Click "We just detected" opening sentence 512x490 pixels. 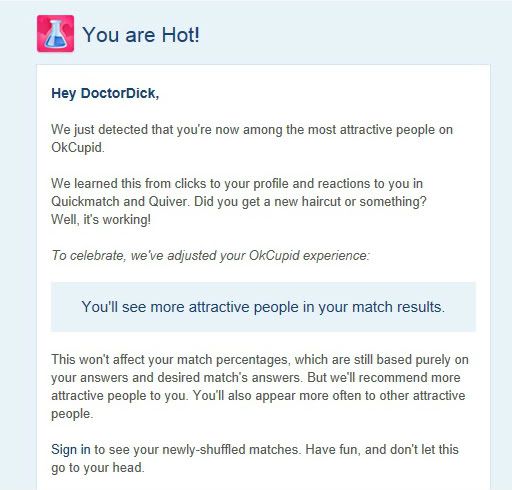point(100,130)
